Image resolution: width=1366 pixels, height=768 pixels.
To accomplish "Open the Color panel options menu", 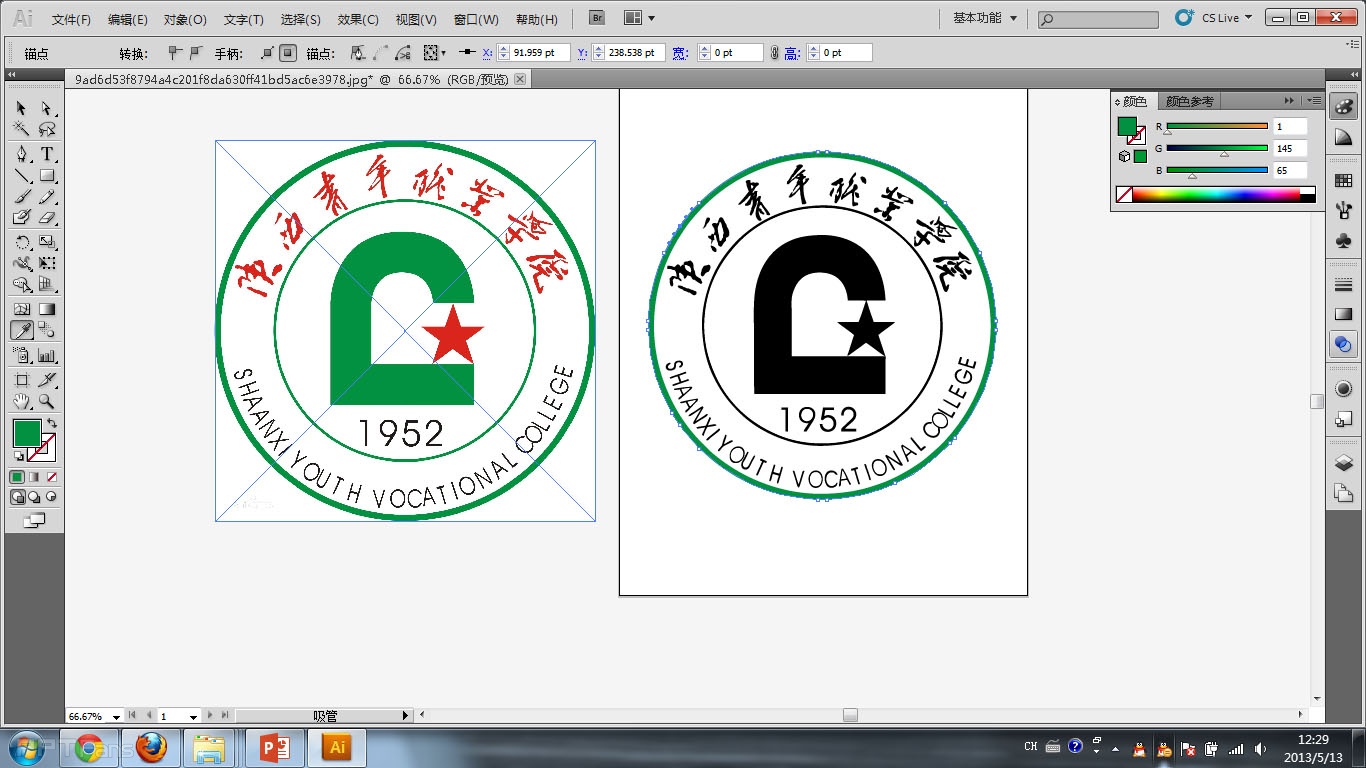I will [1307, 101].
